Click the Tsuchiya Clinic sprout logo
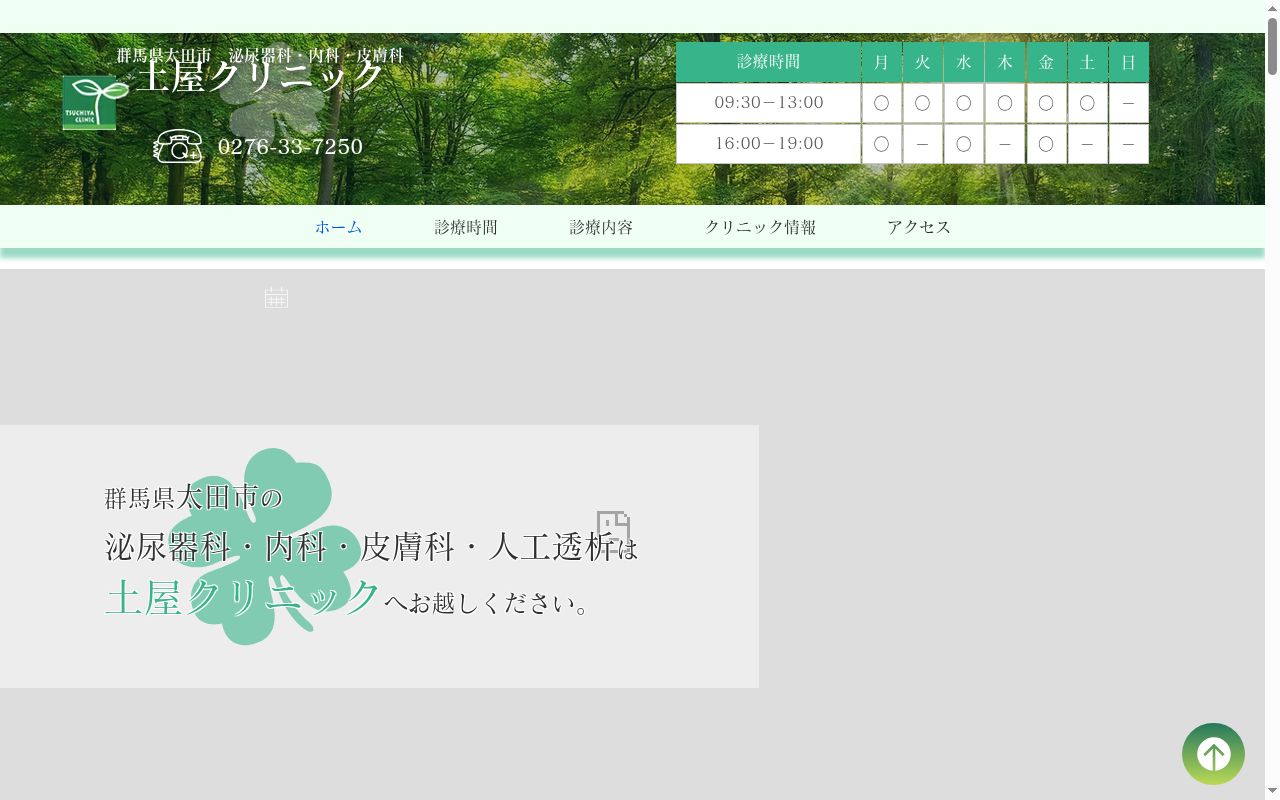 click(x=96, y=102)
